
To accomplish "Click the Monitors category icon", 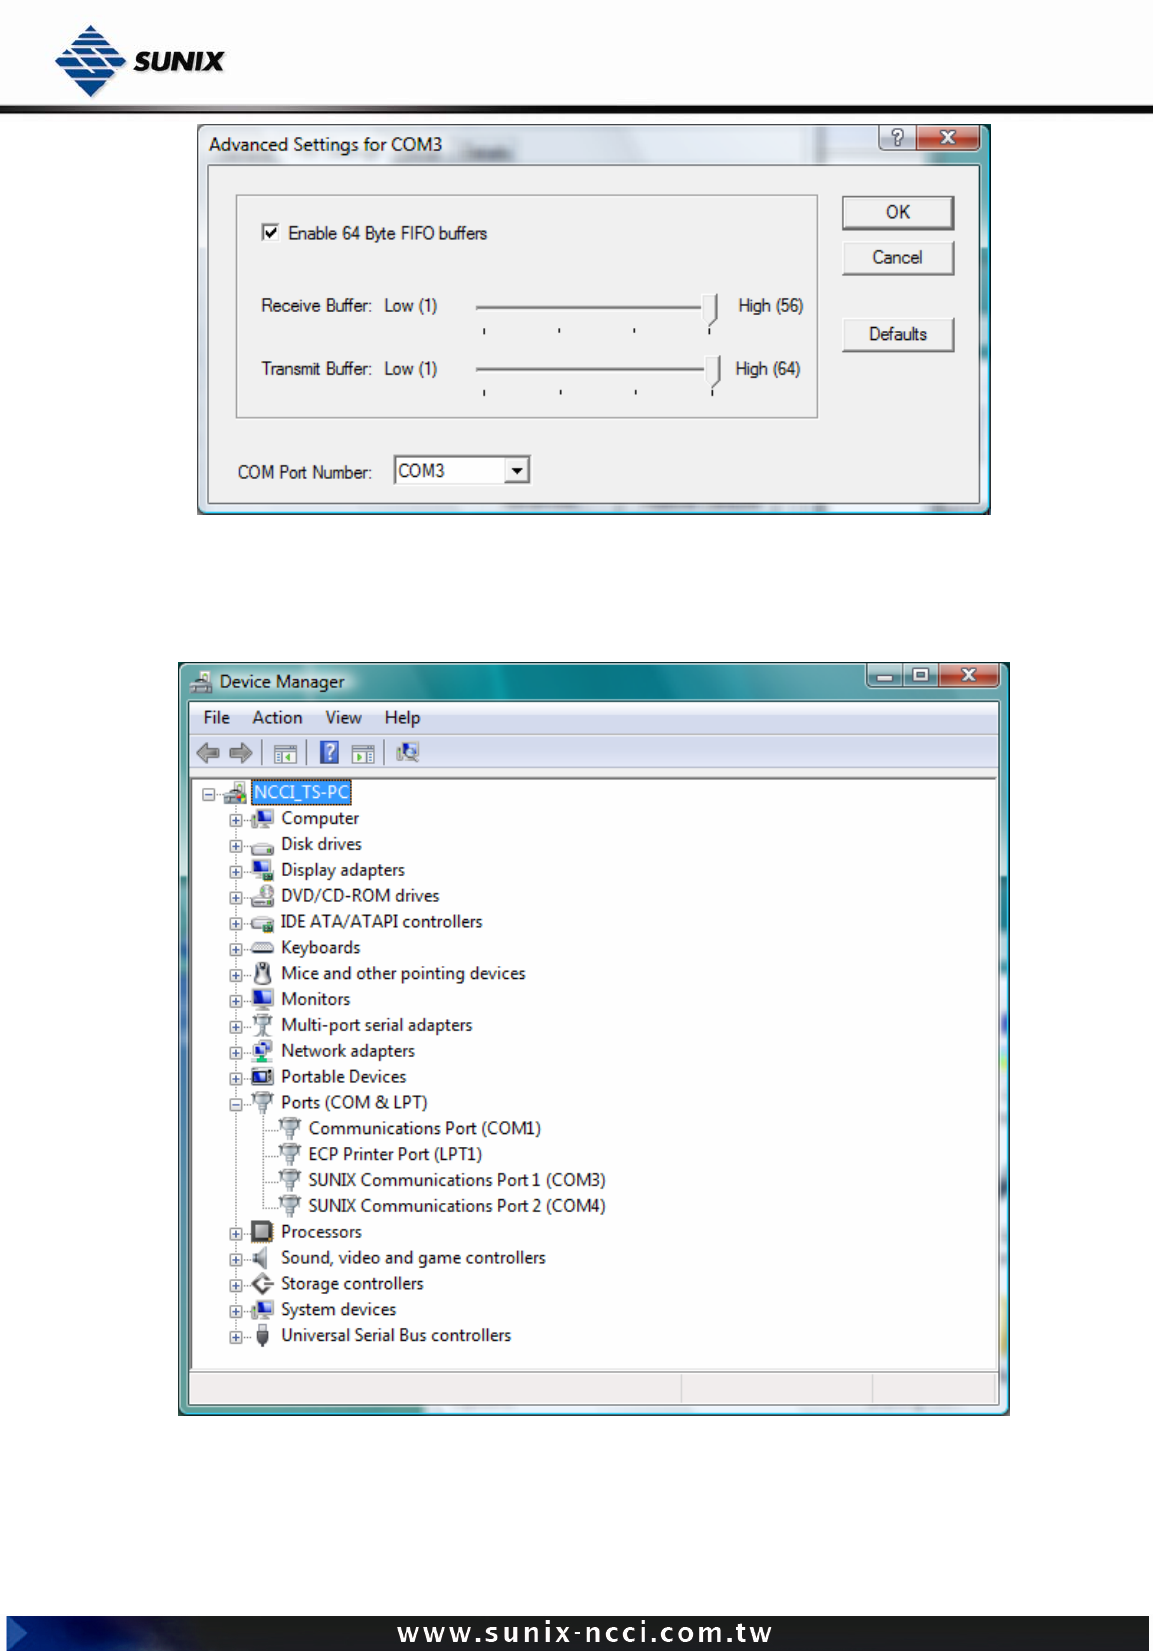I will coord(262,999).
